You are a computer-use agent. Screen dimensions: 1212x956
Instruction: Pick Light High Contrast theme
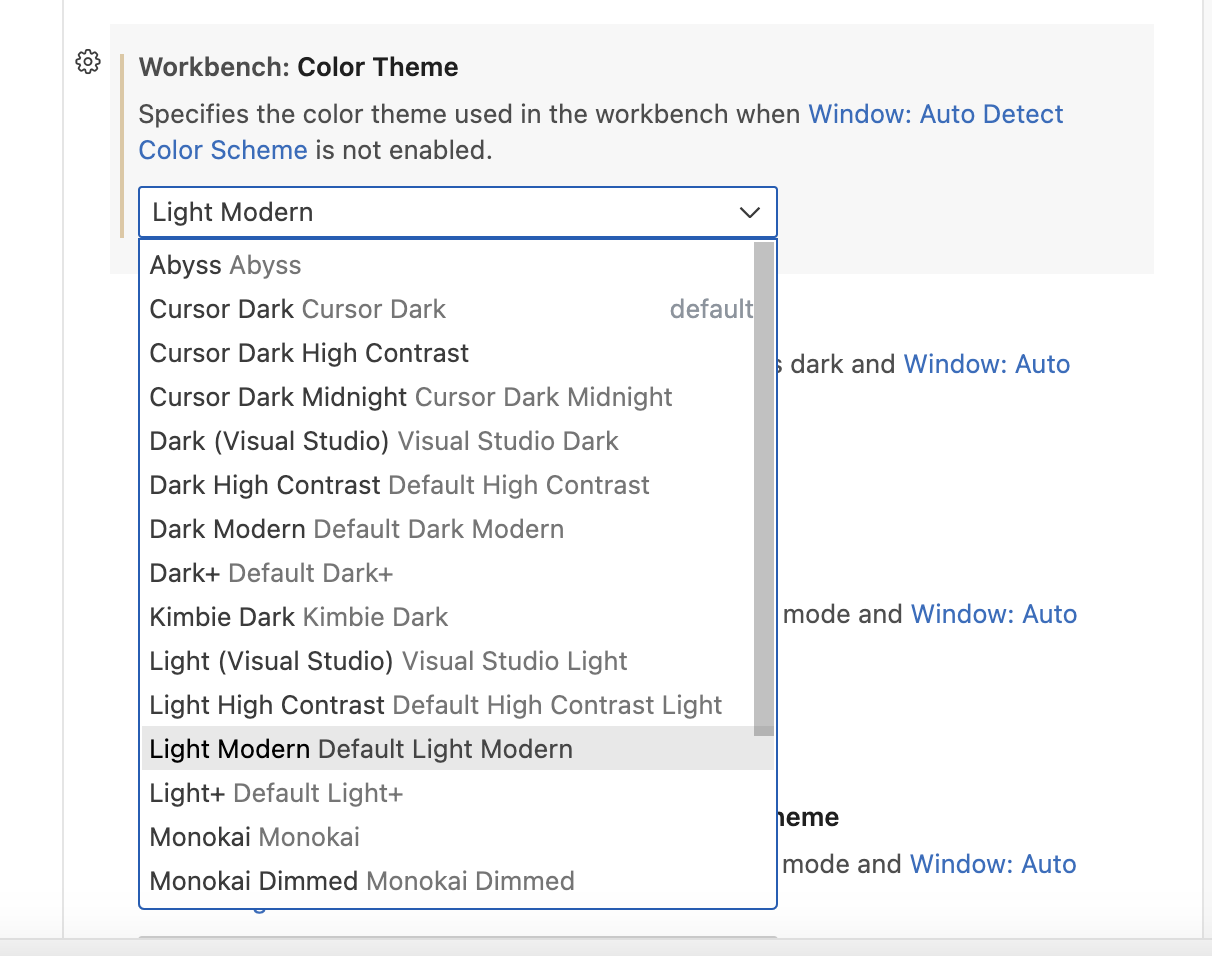coord(435,705)
